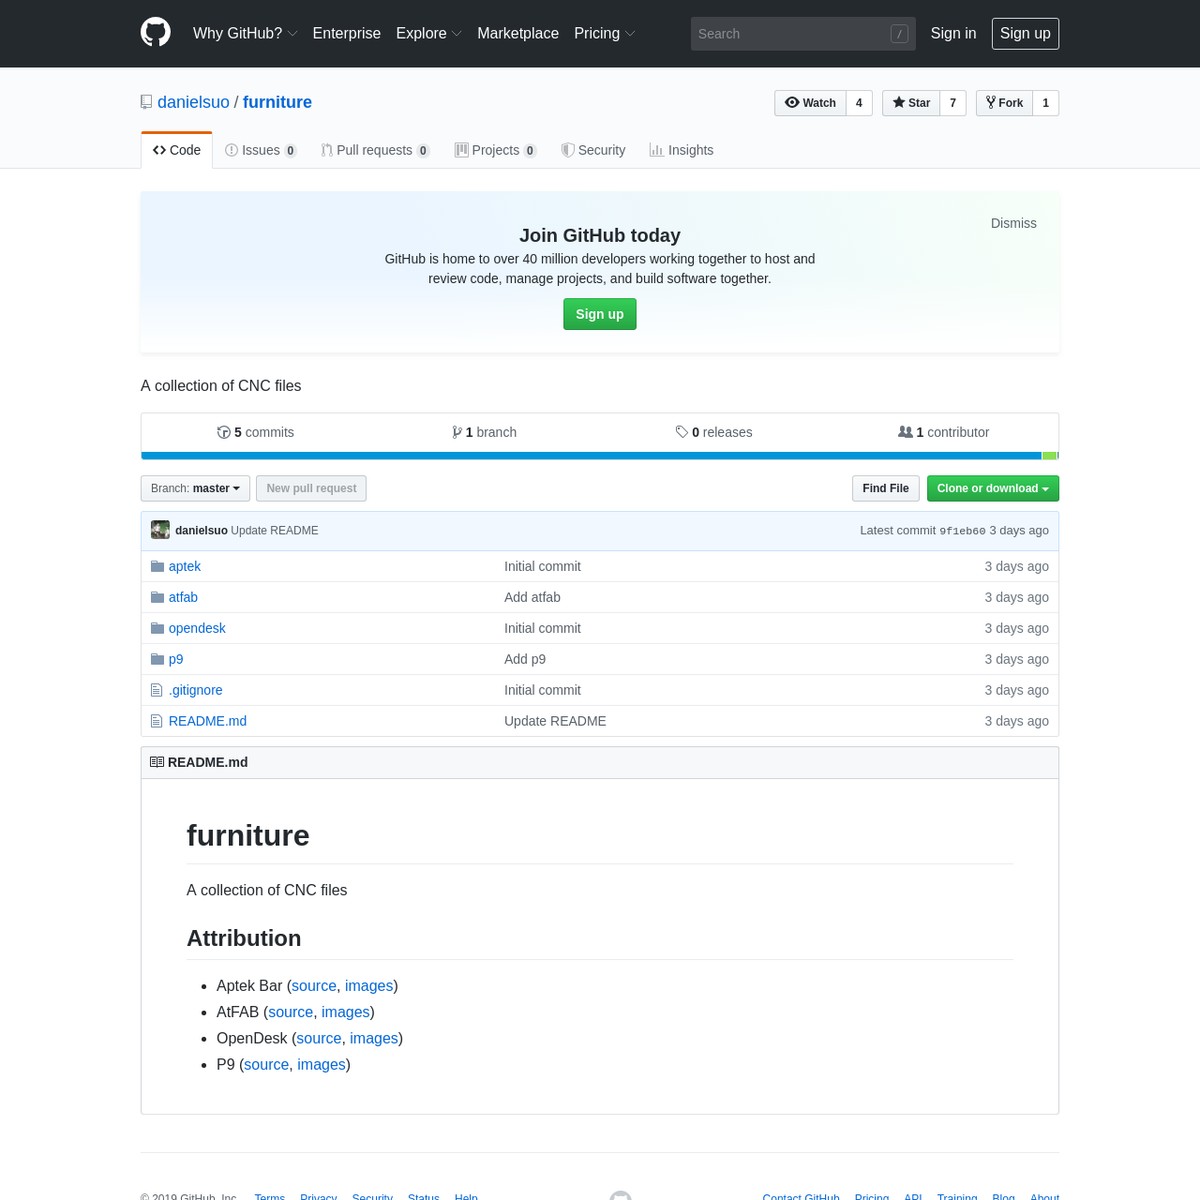
Task: Expand the Explore menu
Action: 429,33
